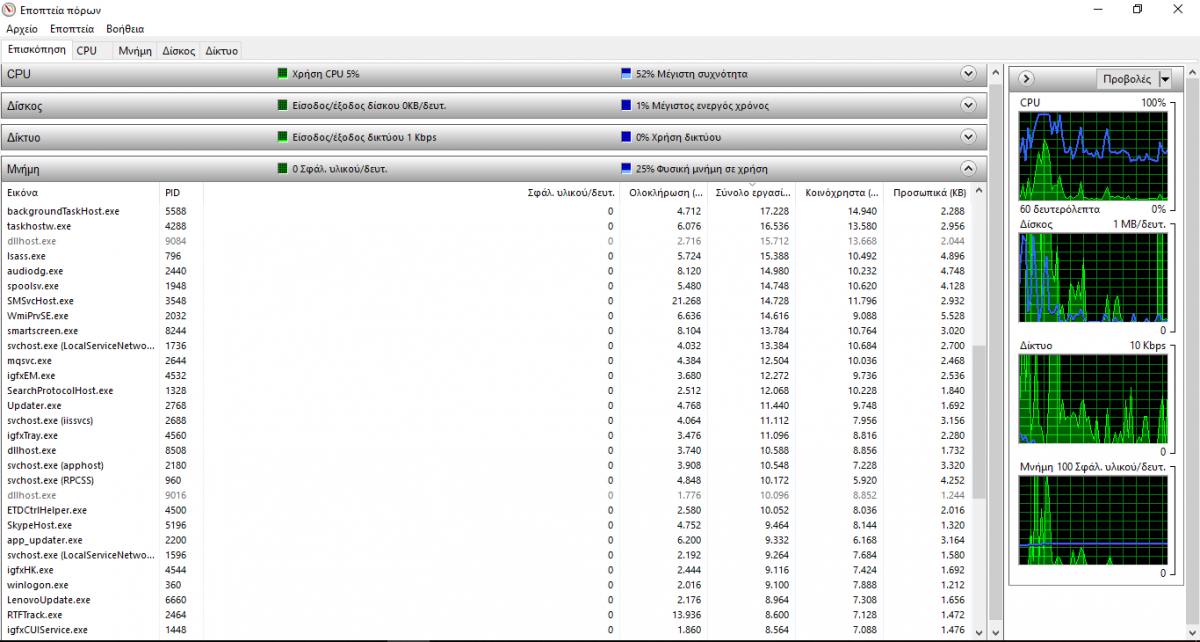Sort by Εικόνα column header
Screen dimensions: 1200x642
tap(80, 192)
